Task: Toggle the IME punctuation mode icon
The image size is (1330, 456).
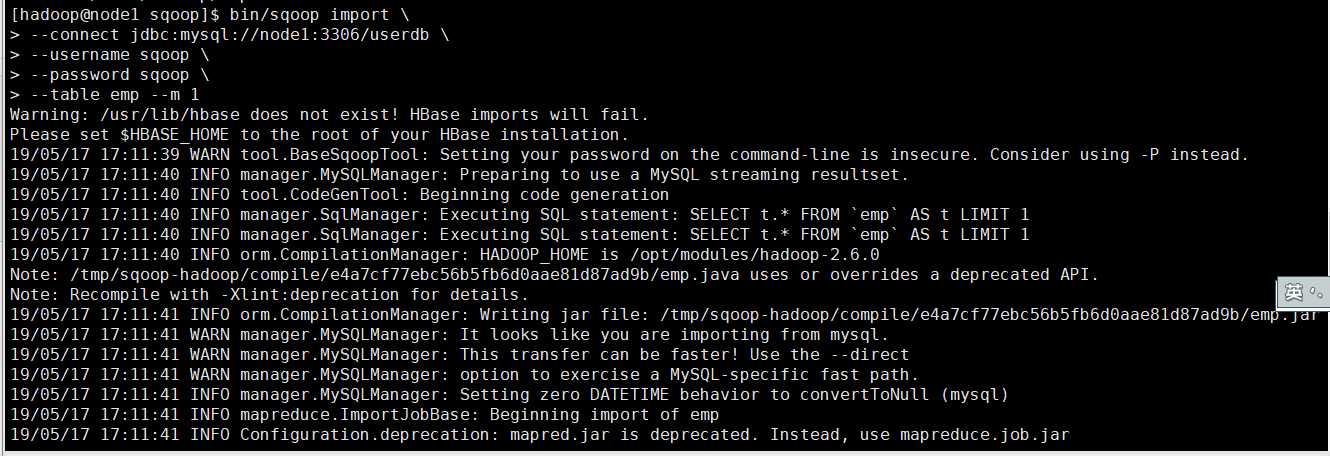Action: click(1316, 294)
